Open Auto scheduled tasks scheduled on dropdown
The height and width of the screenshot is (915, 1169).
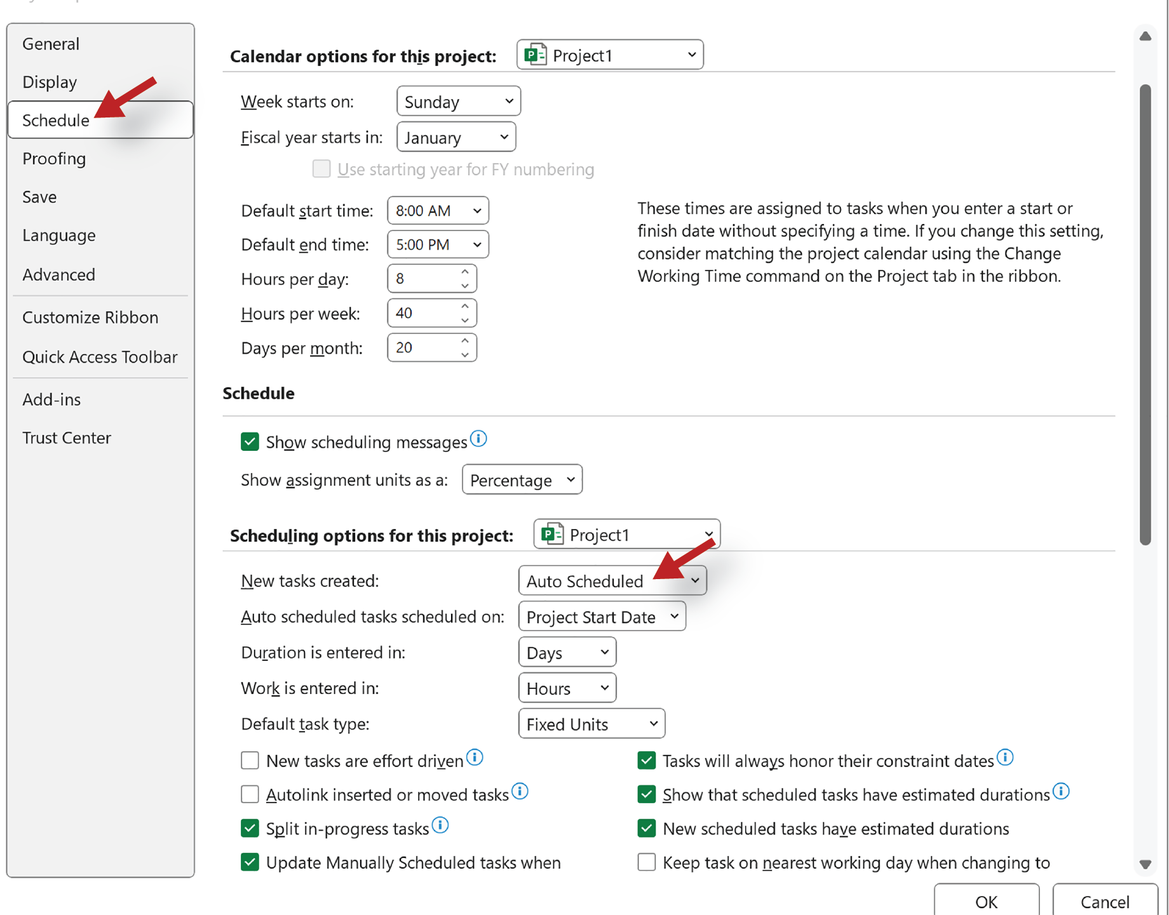tap(602, 617)
